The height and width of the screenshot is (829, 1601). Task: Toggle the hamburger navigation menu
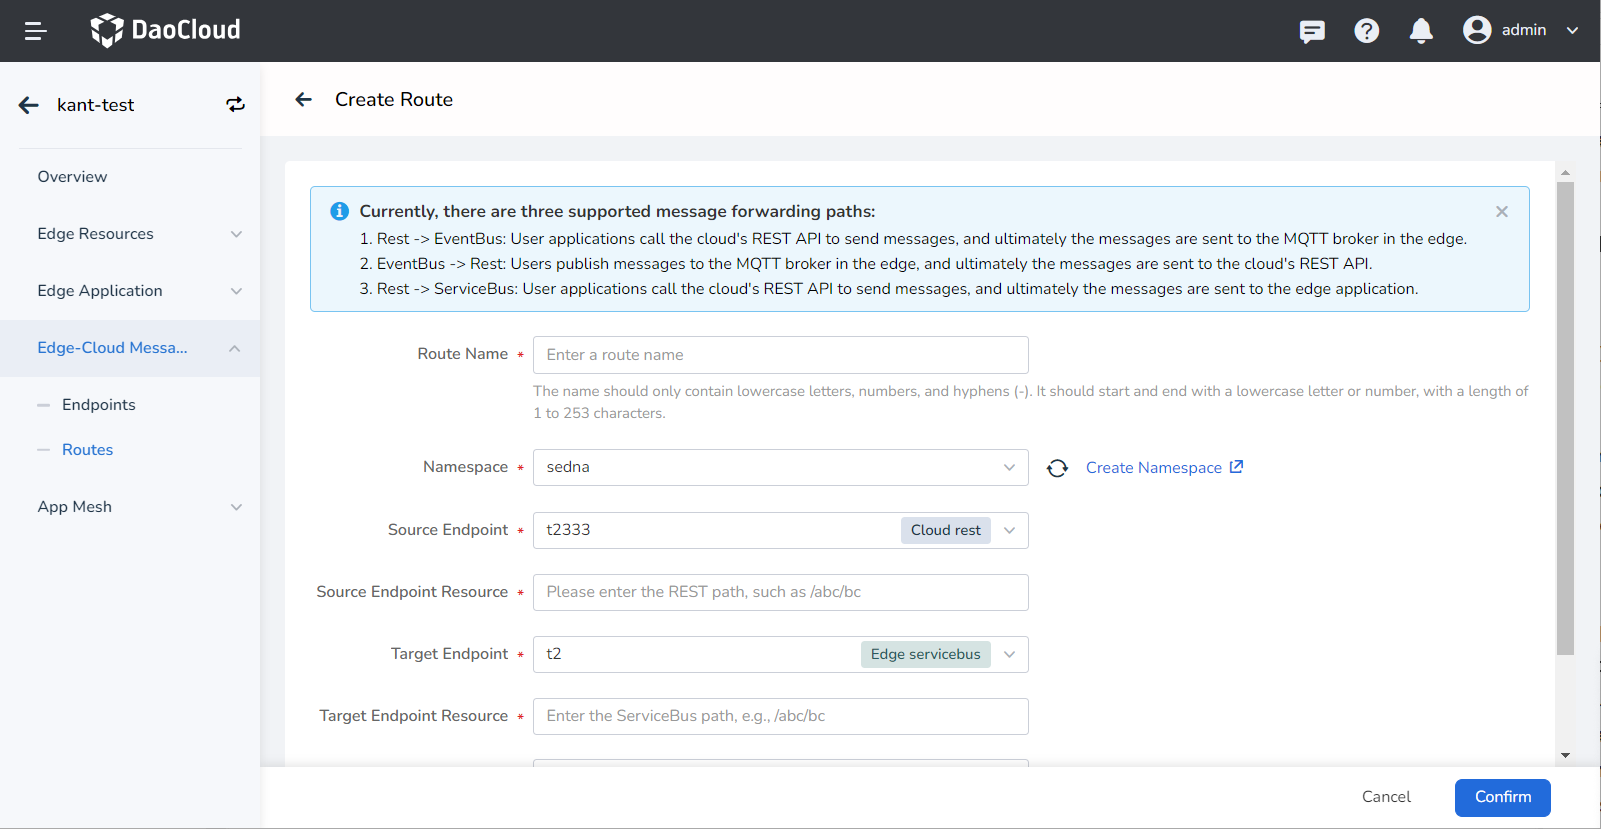coord(36,31)
